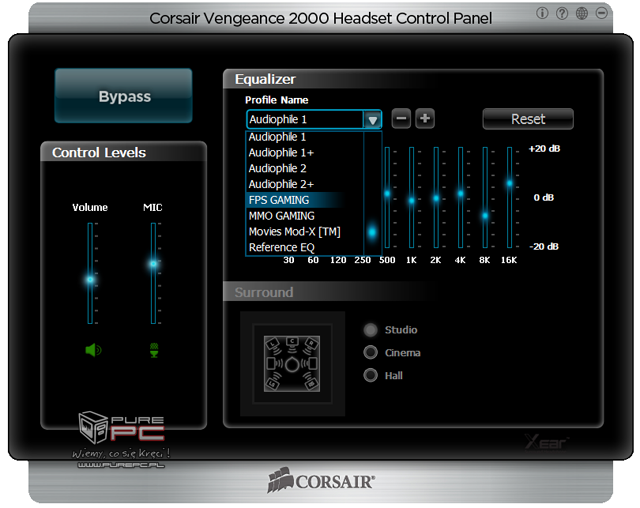Choose Audiophile 1 from the list
Screen dimensions: 640x508
pyautogui.click(x=304, y=137)
